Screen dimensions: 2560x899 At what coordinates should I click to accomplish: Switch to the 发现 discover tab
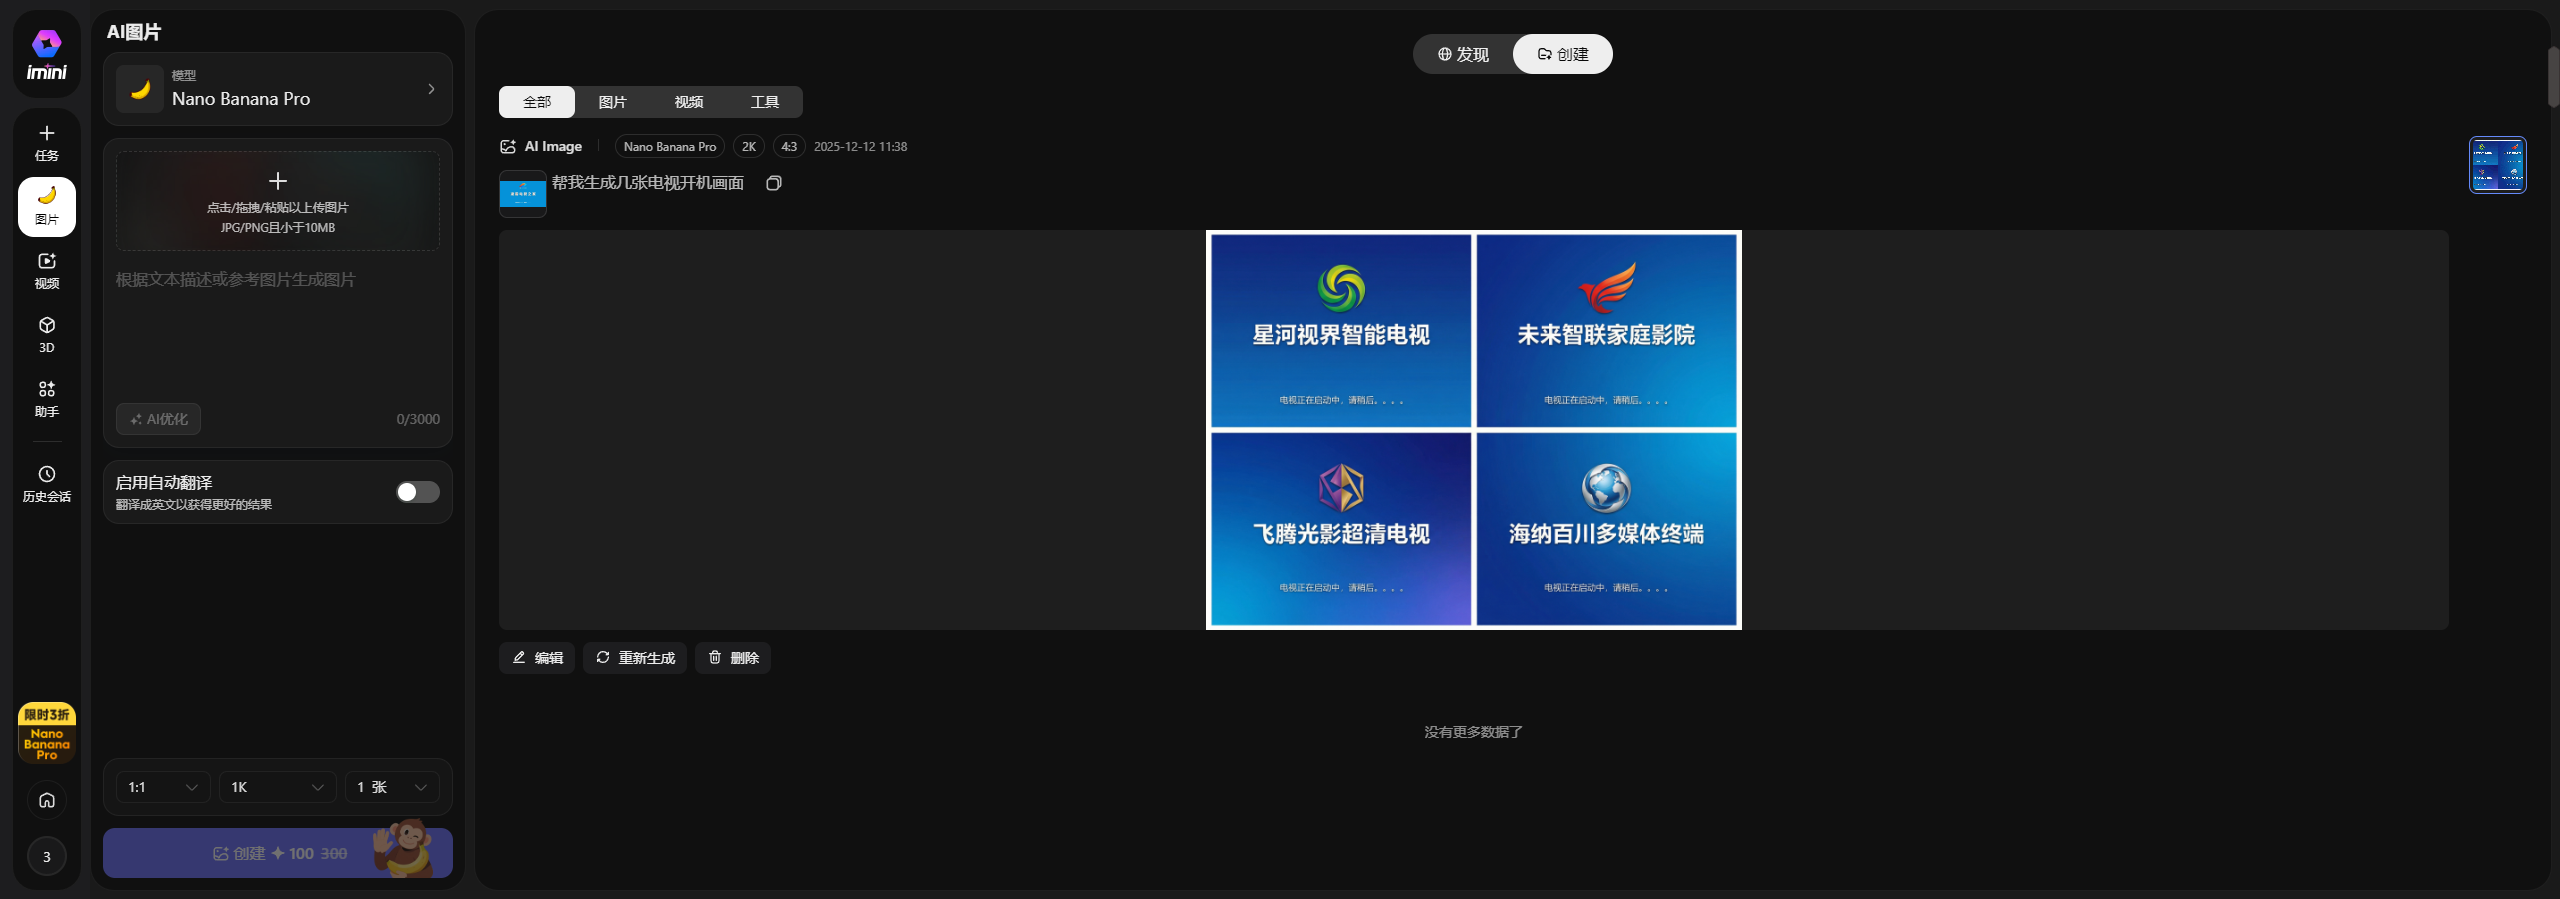tap(1463, 54)
